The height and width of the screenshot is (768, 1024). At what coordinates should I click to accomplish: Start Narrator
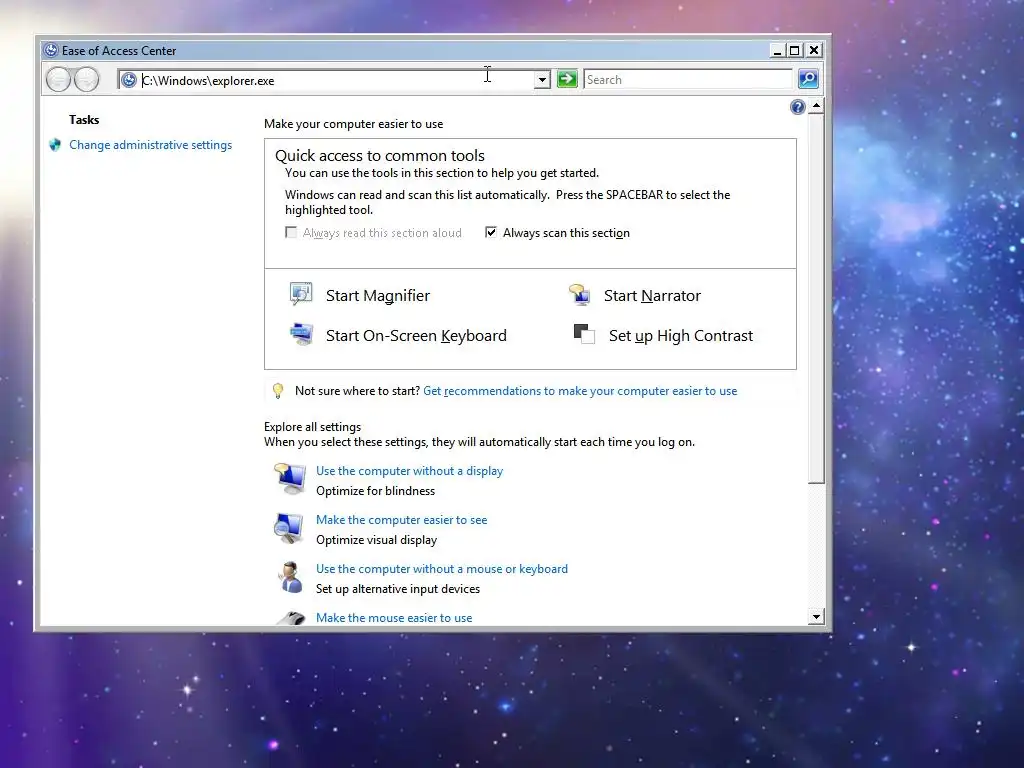(652, 296)
